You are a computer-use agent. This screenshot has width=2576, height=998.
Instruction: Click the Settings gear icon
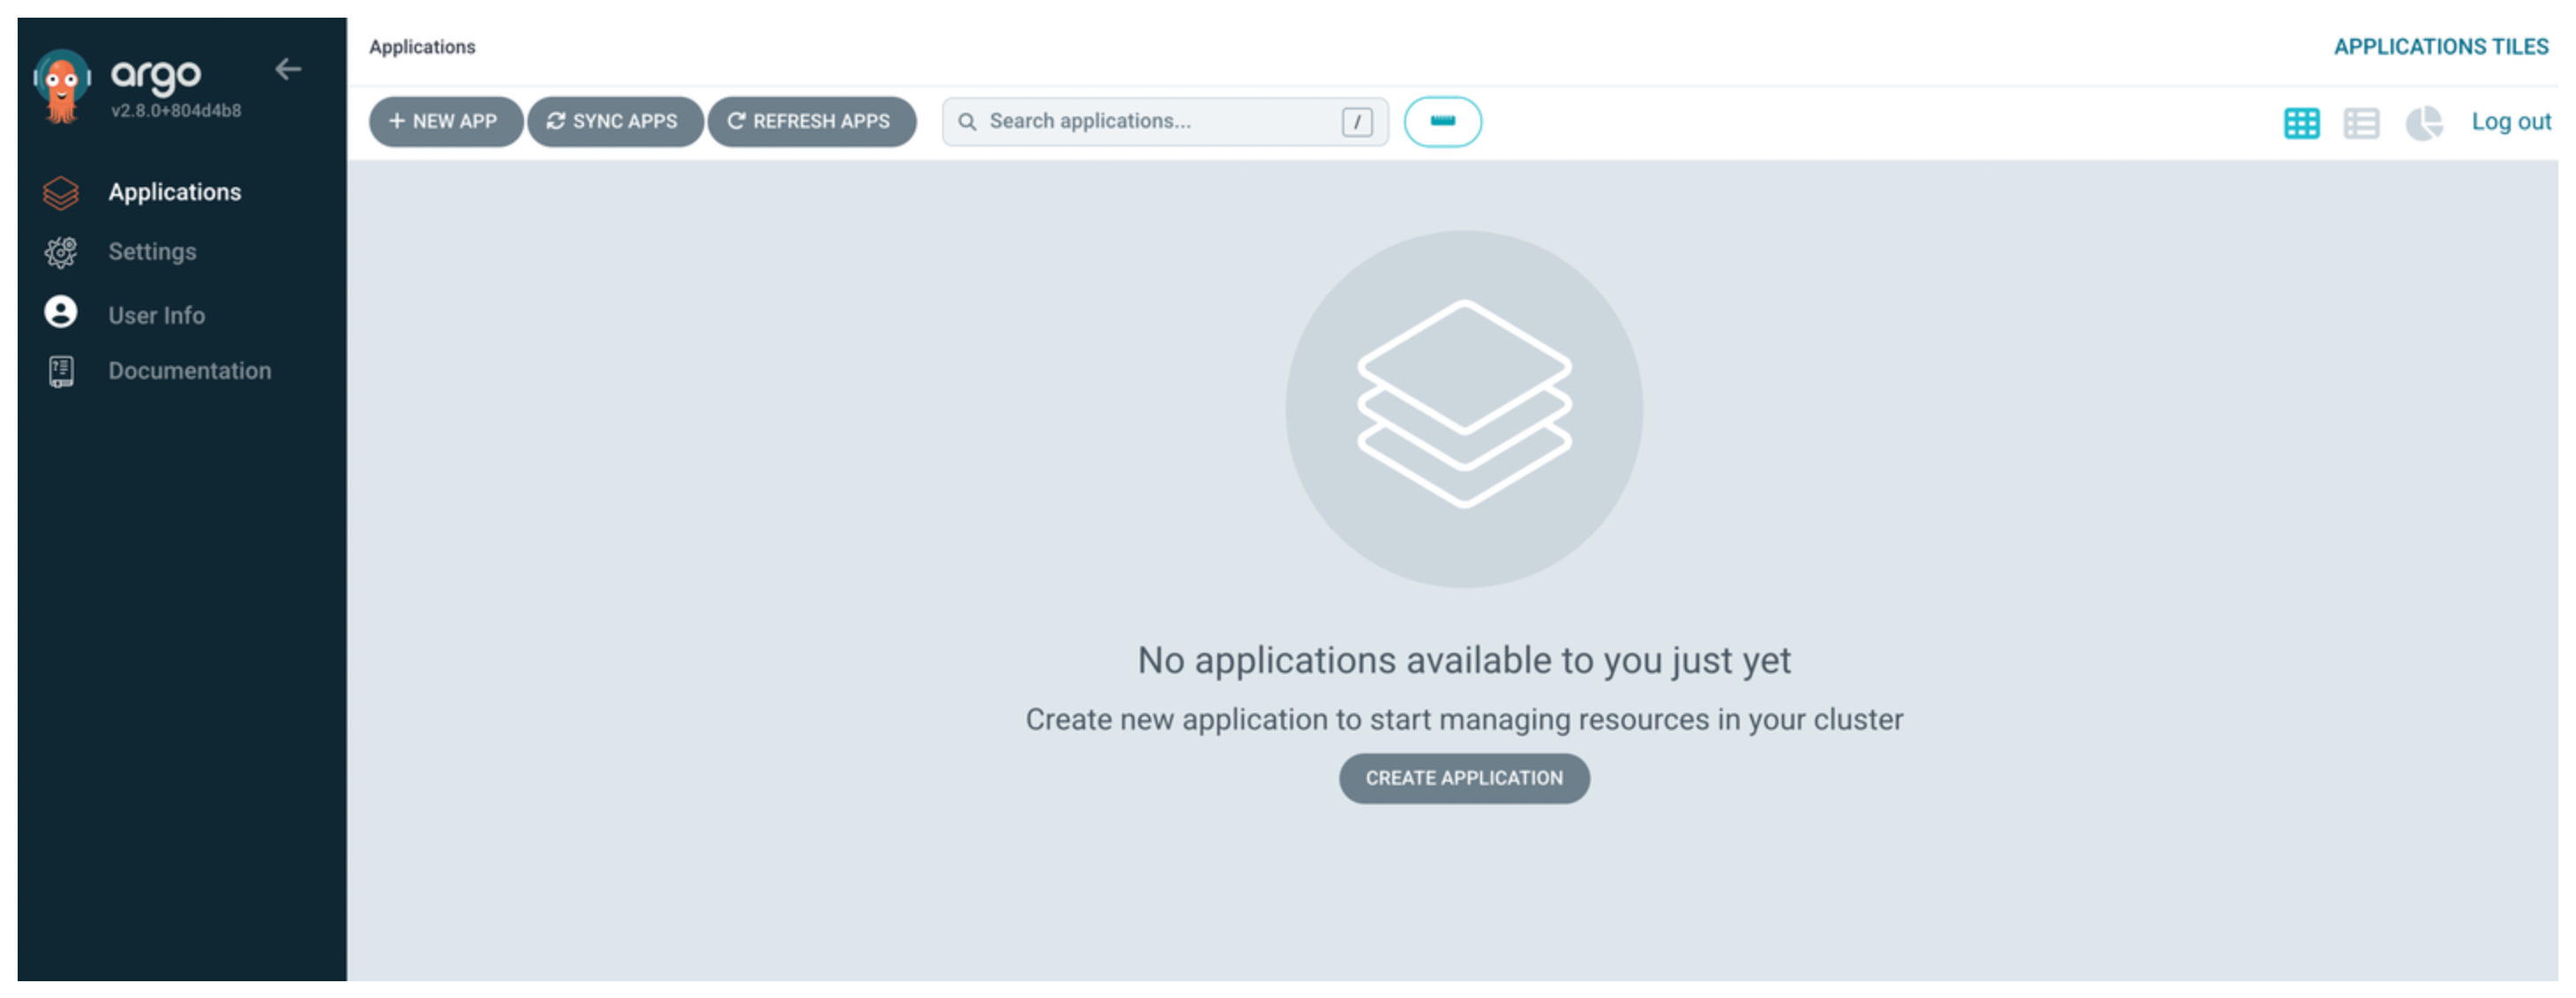[60, 252]
